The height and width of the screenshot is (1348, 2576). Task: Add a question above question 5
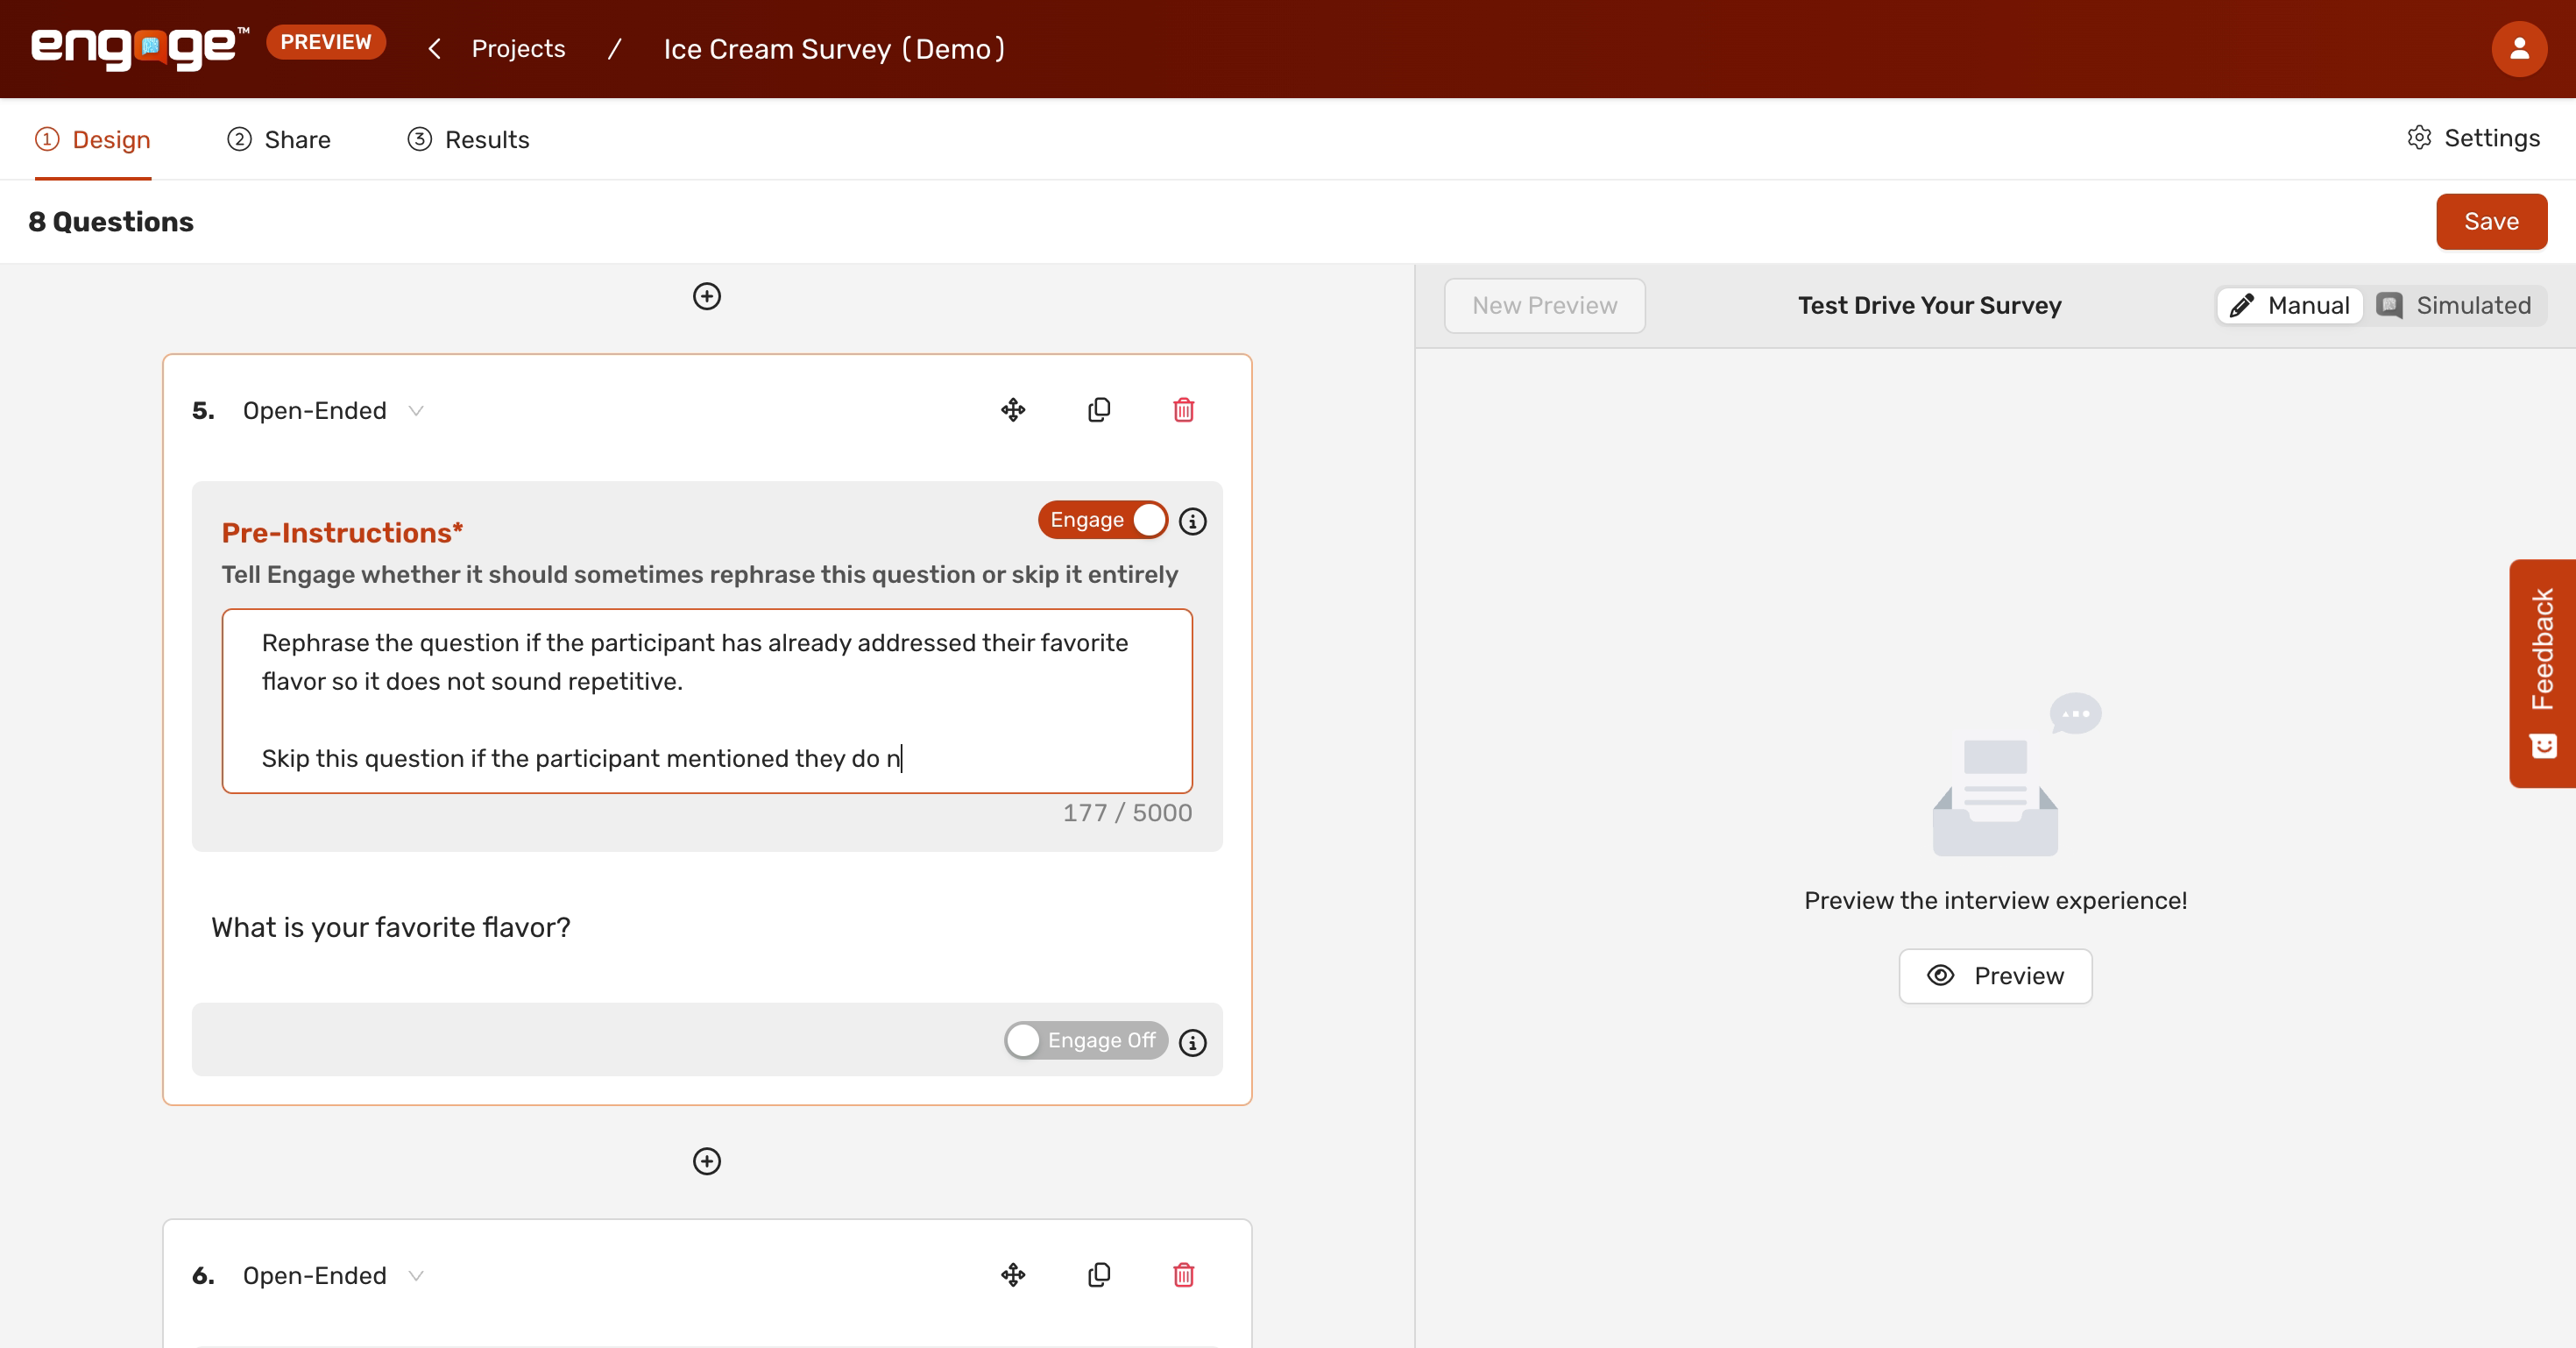(707, 296)
